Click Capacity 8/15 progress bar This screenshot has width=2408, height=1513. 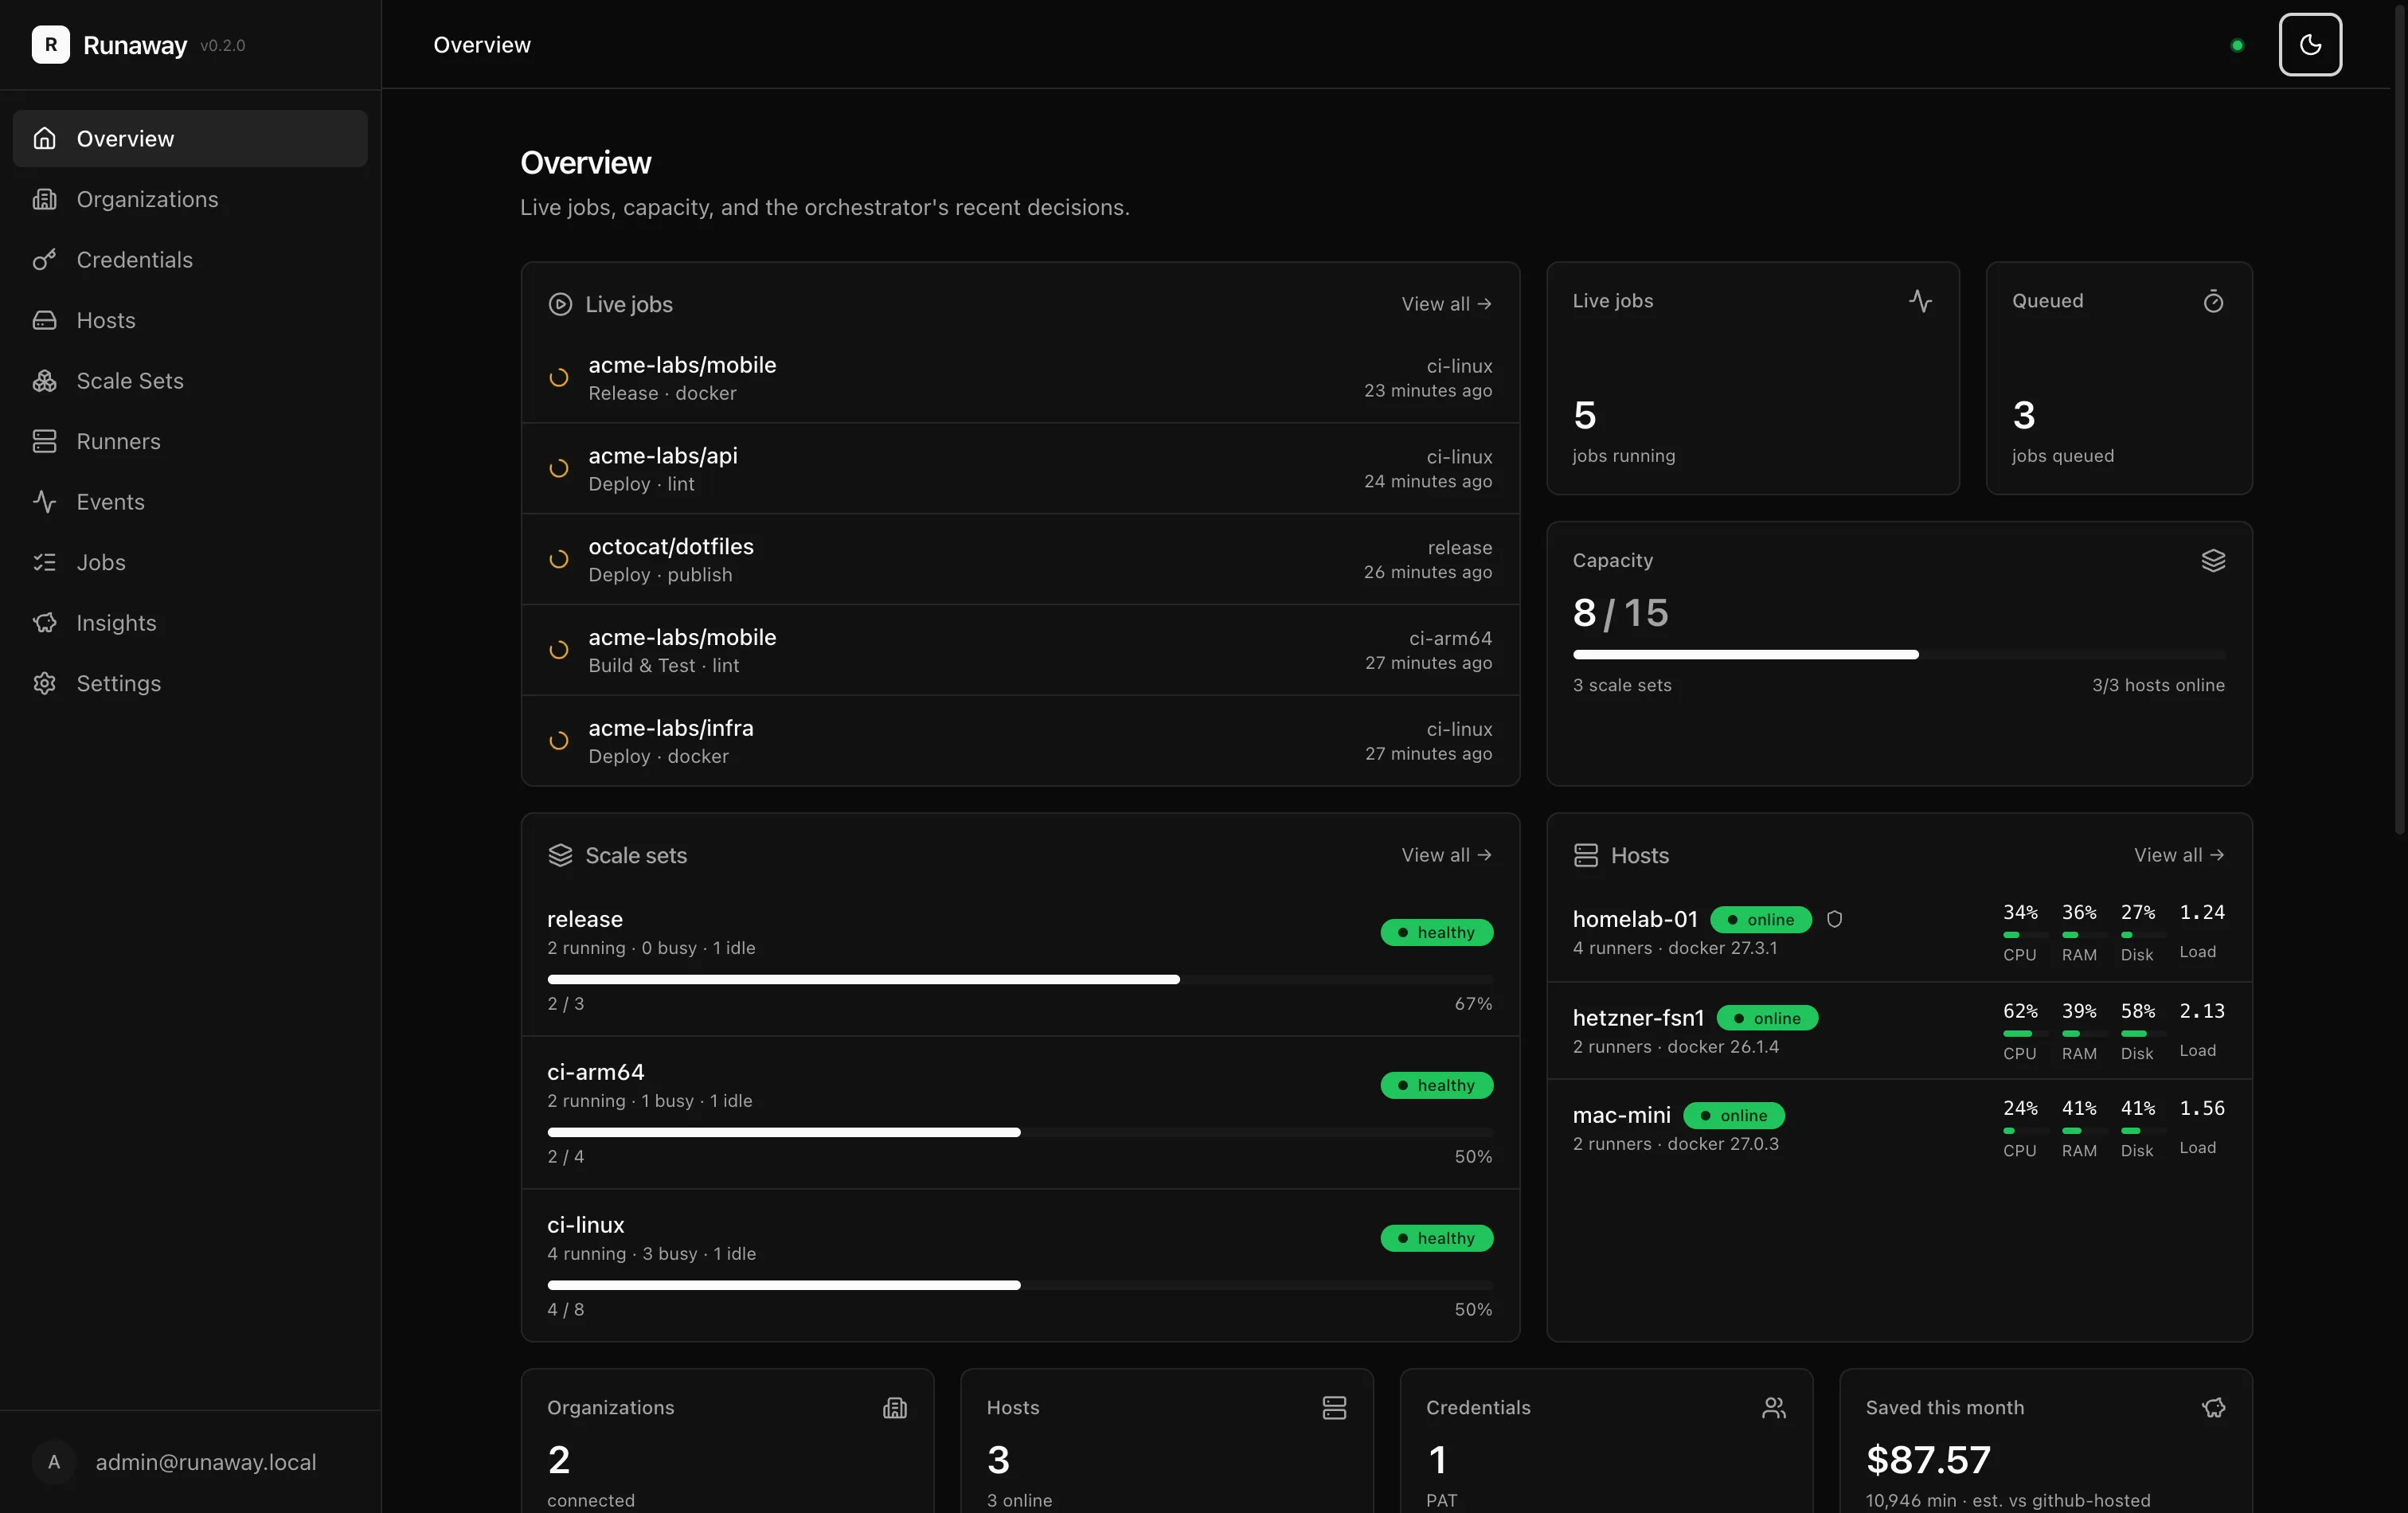1899,655
